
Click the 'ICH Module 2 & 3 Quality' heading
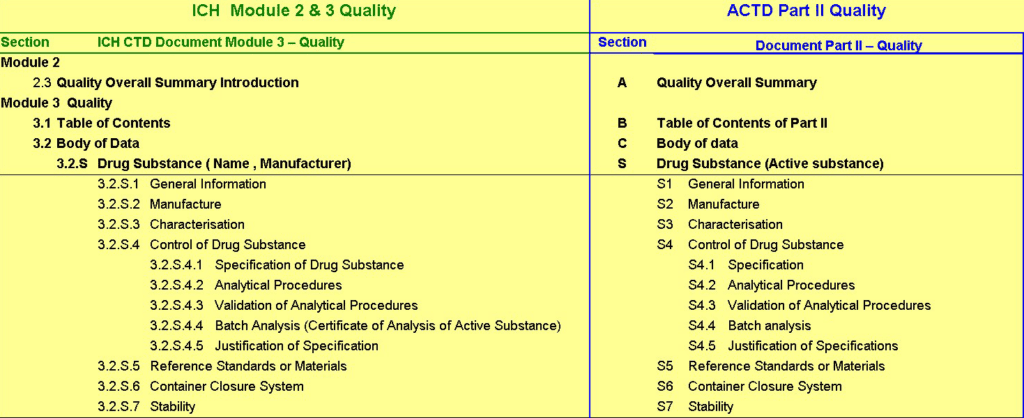pyautogui.click(x=293, y=12)
